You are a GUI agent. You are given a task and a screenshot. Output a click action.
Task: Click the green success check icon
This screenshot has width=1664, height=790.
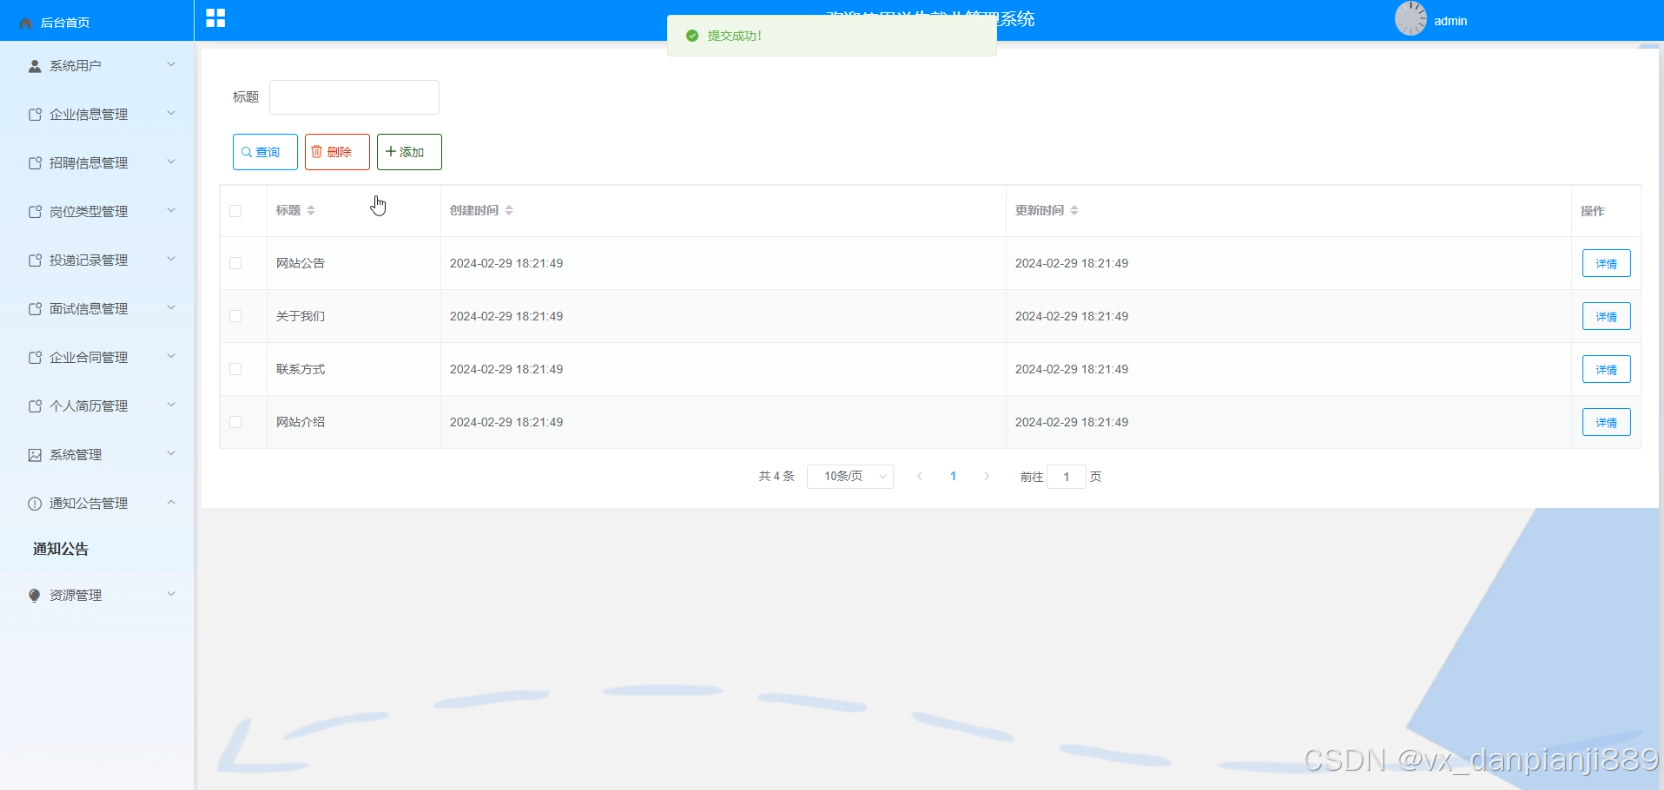tap(692, 36)
